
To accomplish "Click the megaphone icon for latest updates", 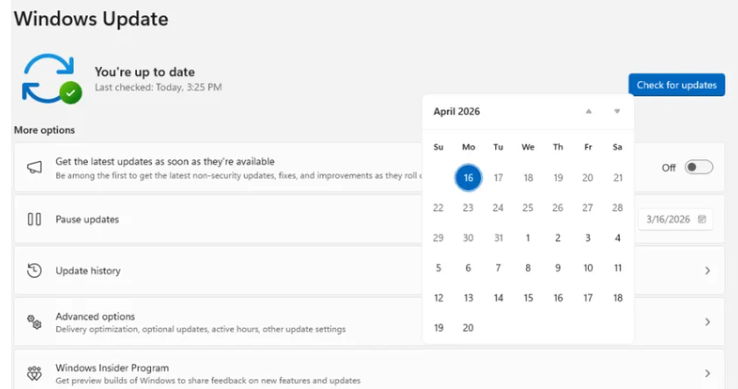I will [x=34, y=167].
